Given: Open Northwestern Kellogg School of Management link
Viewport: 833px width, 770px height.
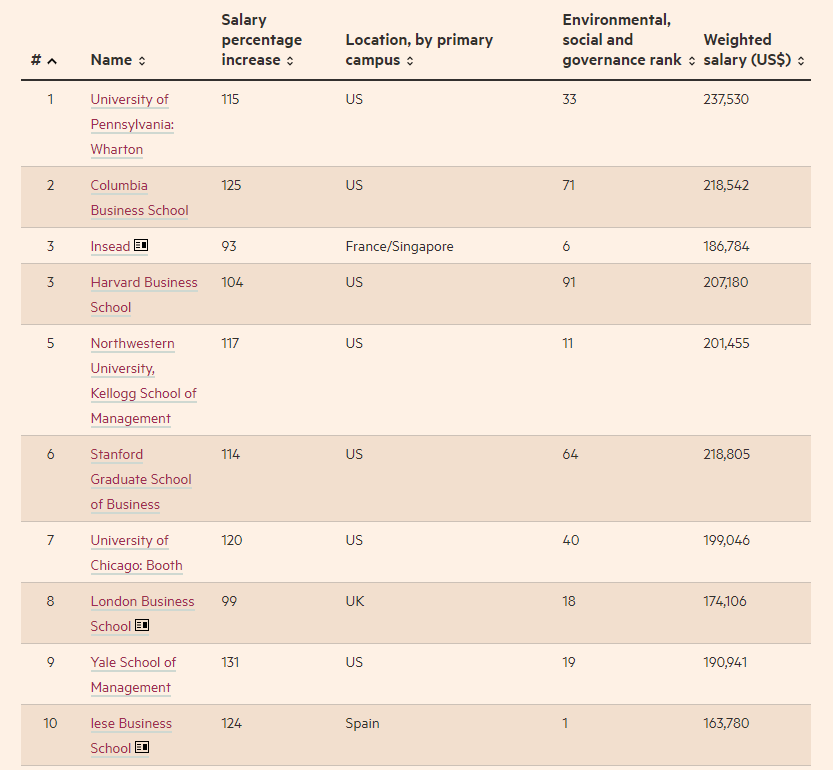Looking at the screenshot, I should coord(142,381).
